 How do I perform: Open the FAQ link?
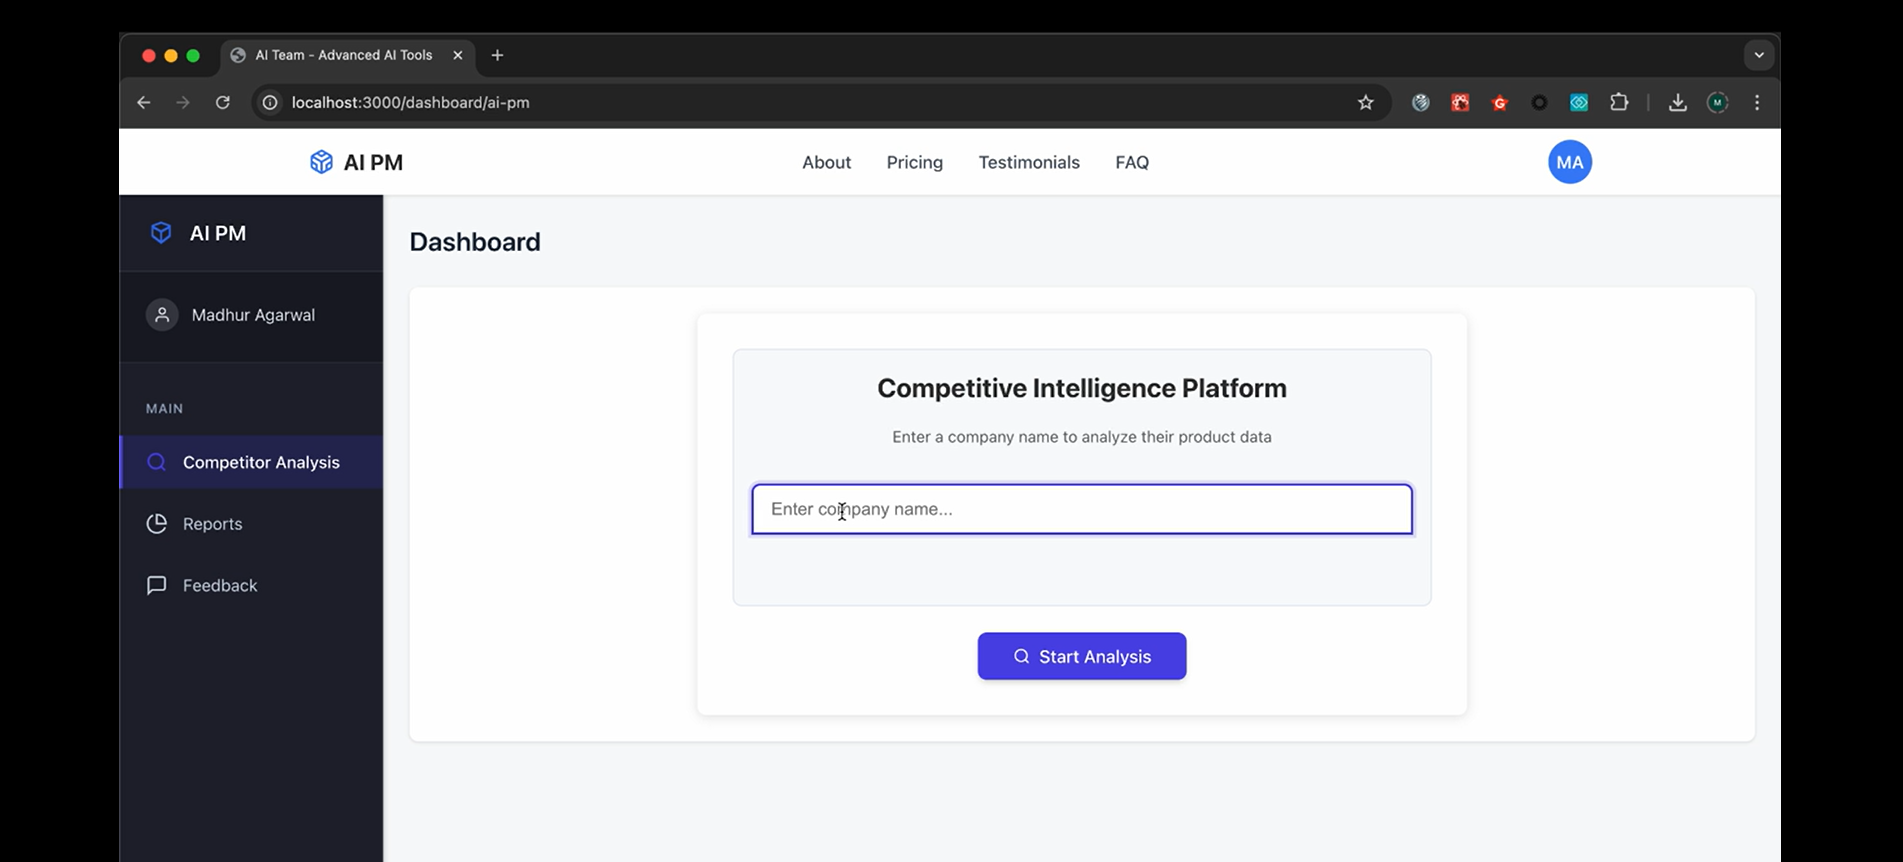pos(1132,162)
